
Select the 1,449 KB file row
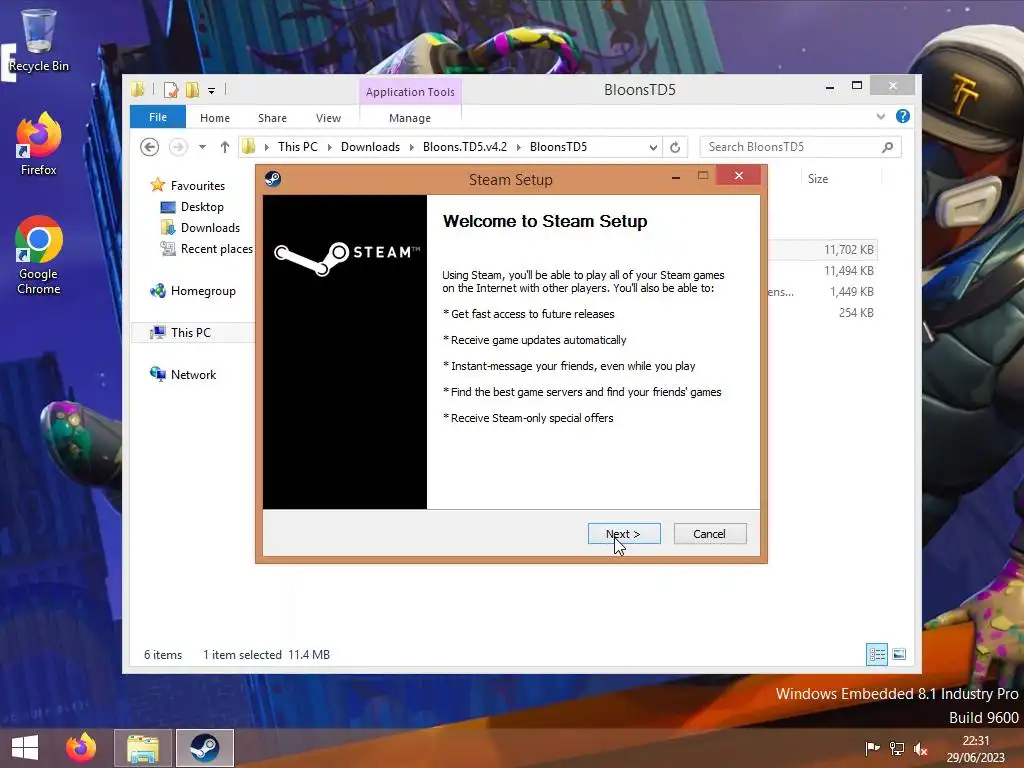pos(822,291)
